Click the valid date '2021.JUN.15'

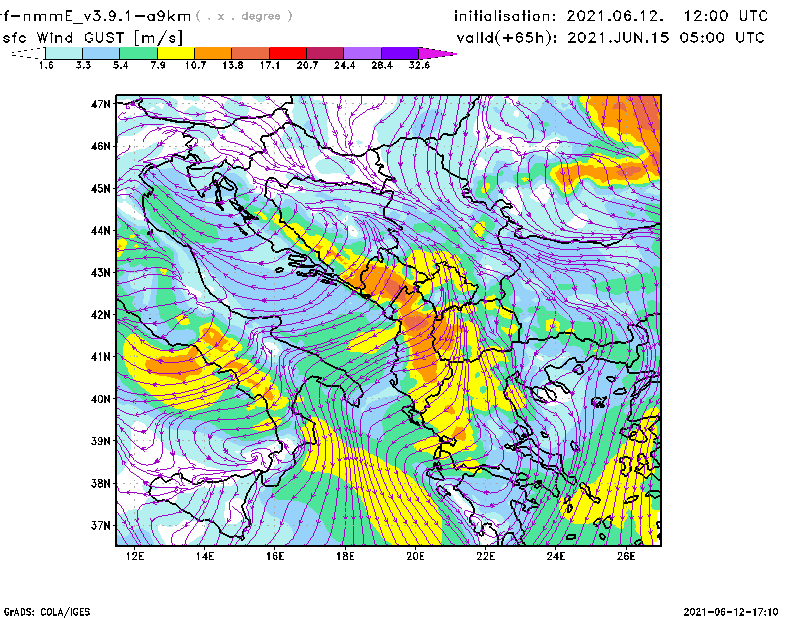(x=618, y=38)
